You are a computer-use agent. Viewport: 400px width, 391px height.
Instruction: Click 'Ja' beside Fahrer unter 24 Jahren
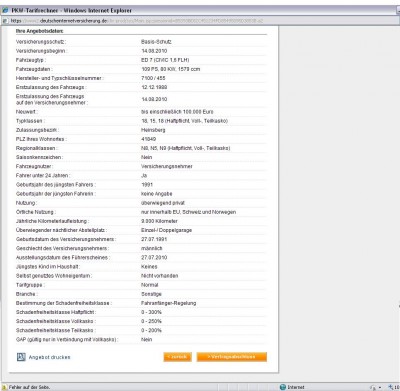click(x=144, y=175)
